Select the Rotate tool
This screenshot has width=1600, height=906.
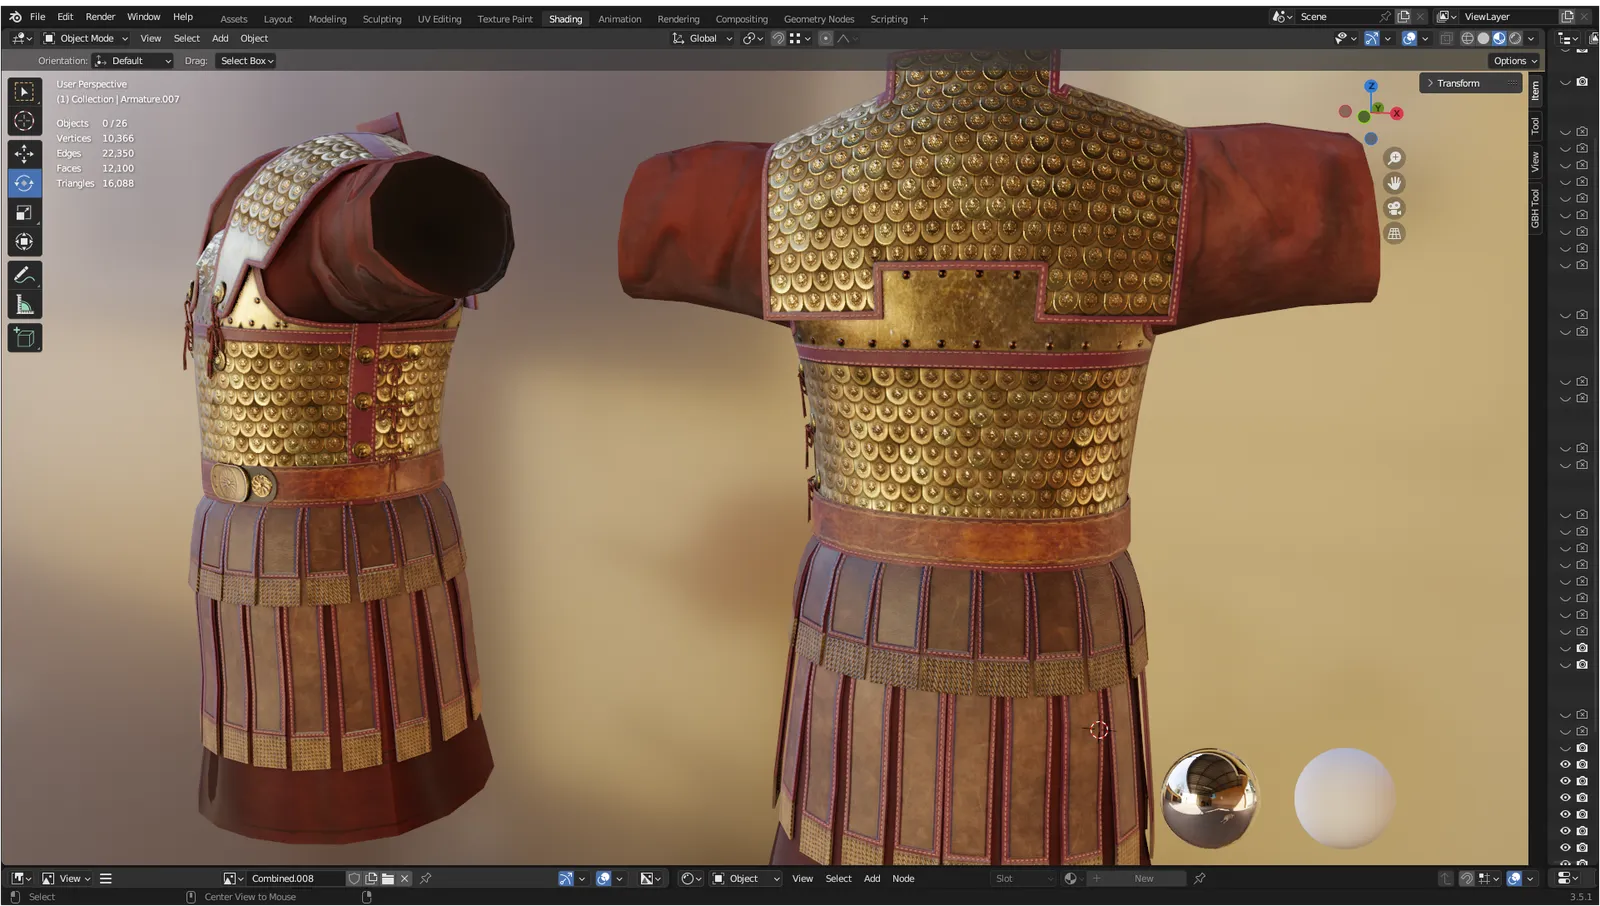24,183
